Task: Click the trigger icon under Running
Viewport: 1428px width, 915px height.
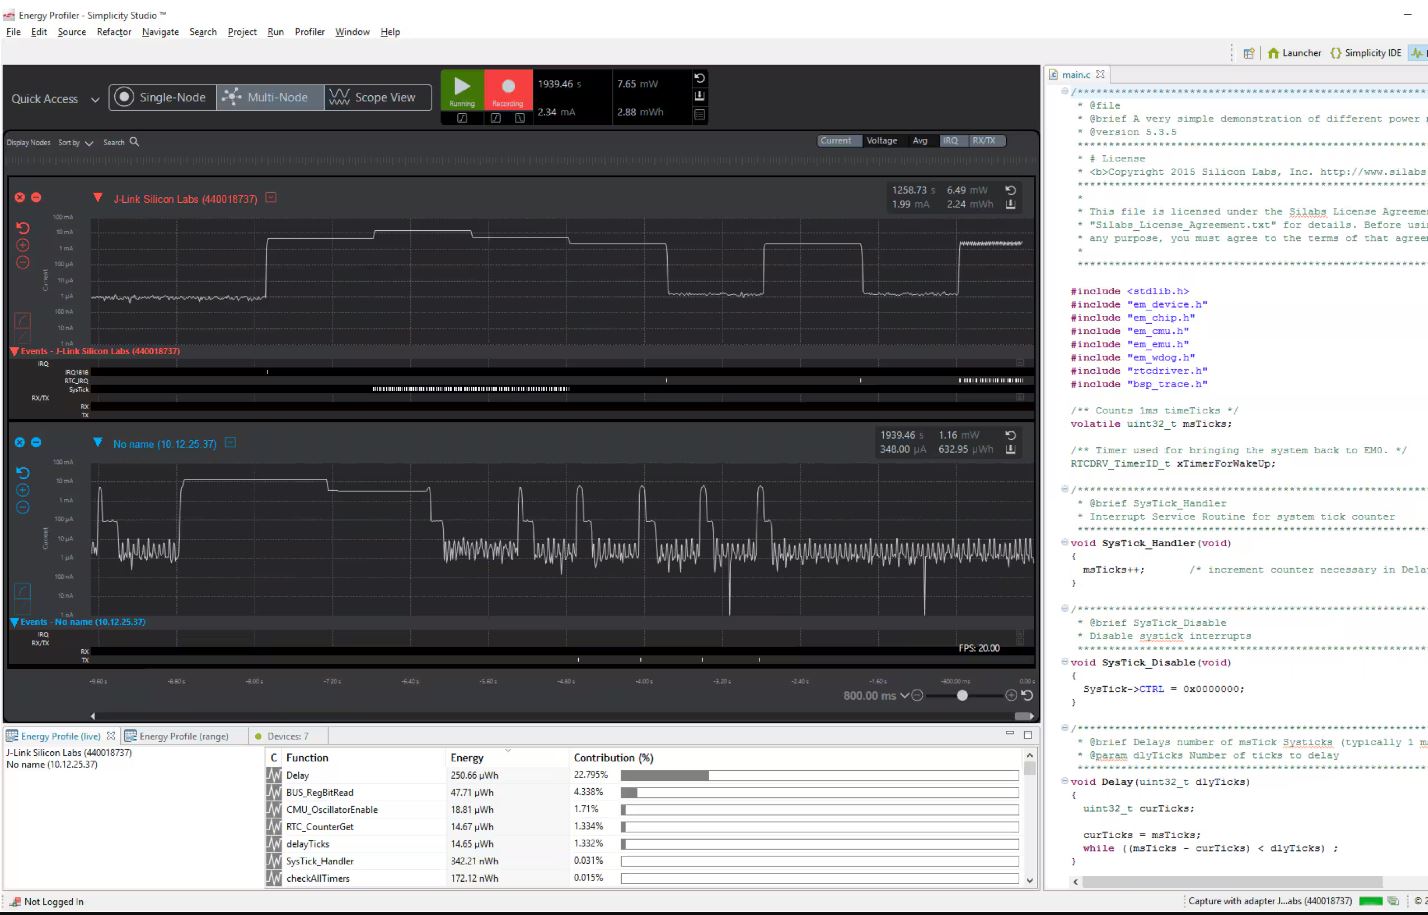Action: click(462, 118)
